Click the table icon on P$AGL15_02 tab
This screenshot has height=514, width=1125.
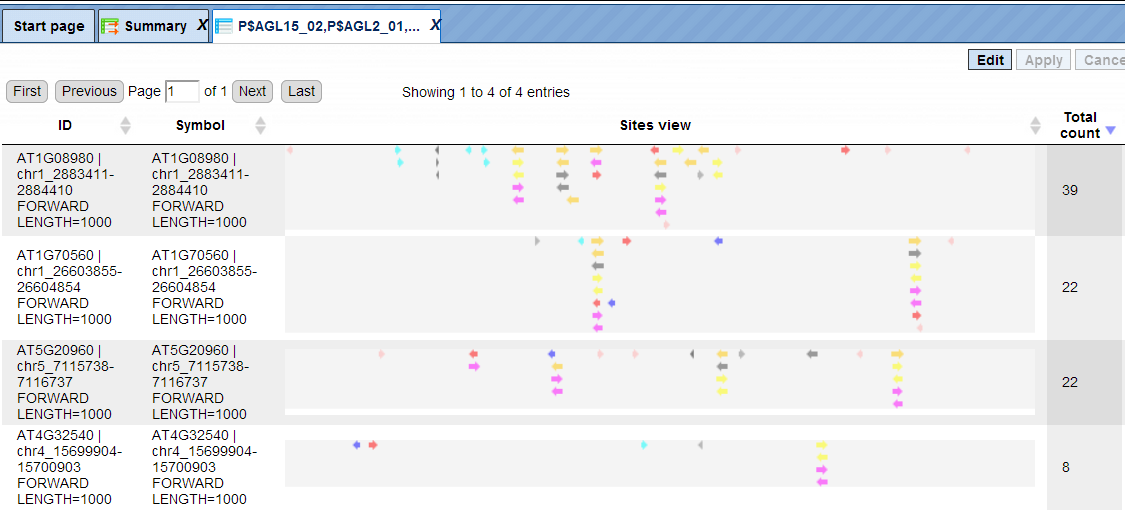(224, 27)
